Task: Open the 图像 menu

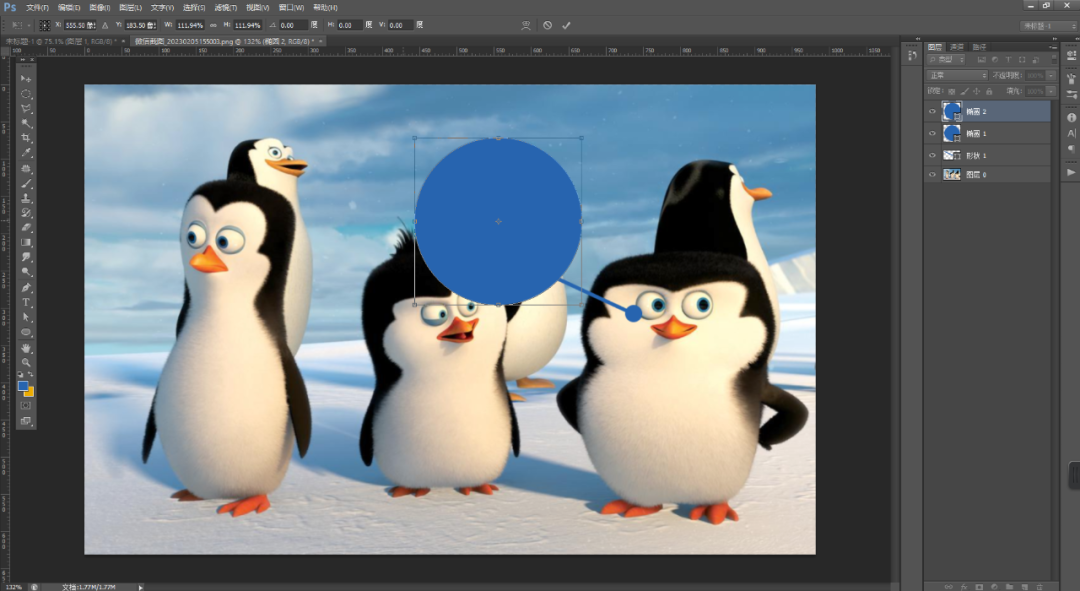Action: coord(99,8)
